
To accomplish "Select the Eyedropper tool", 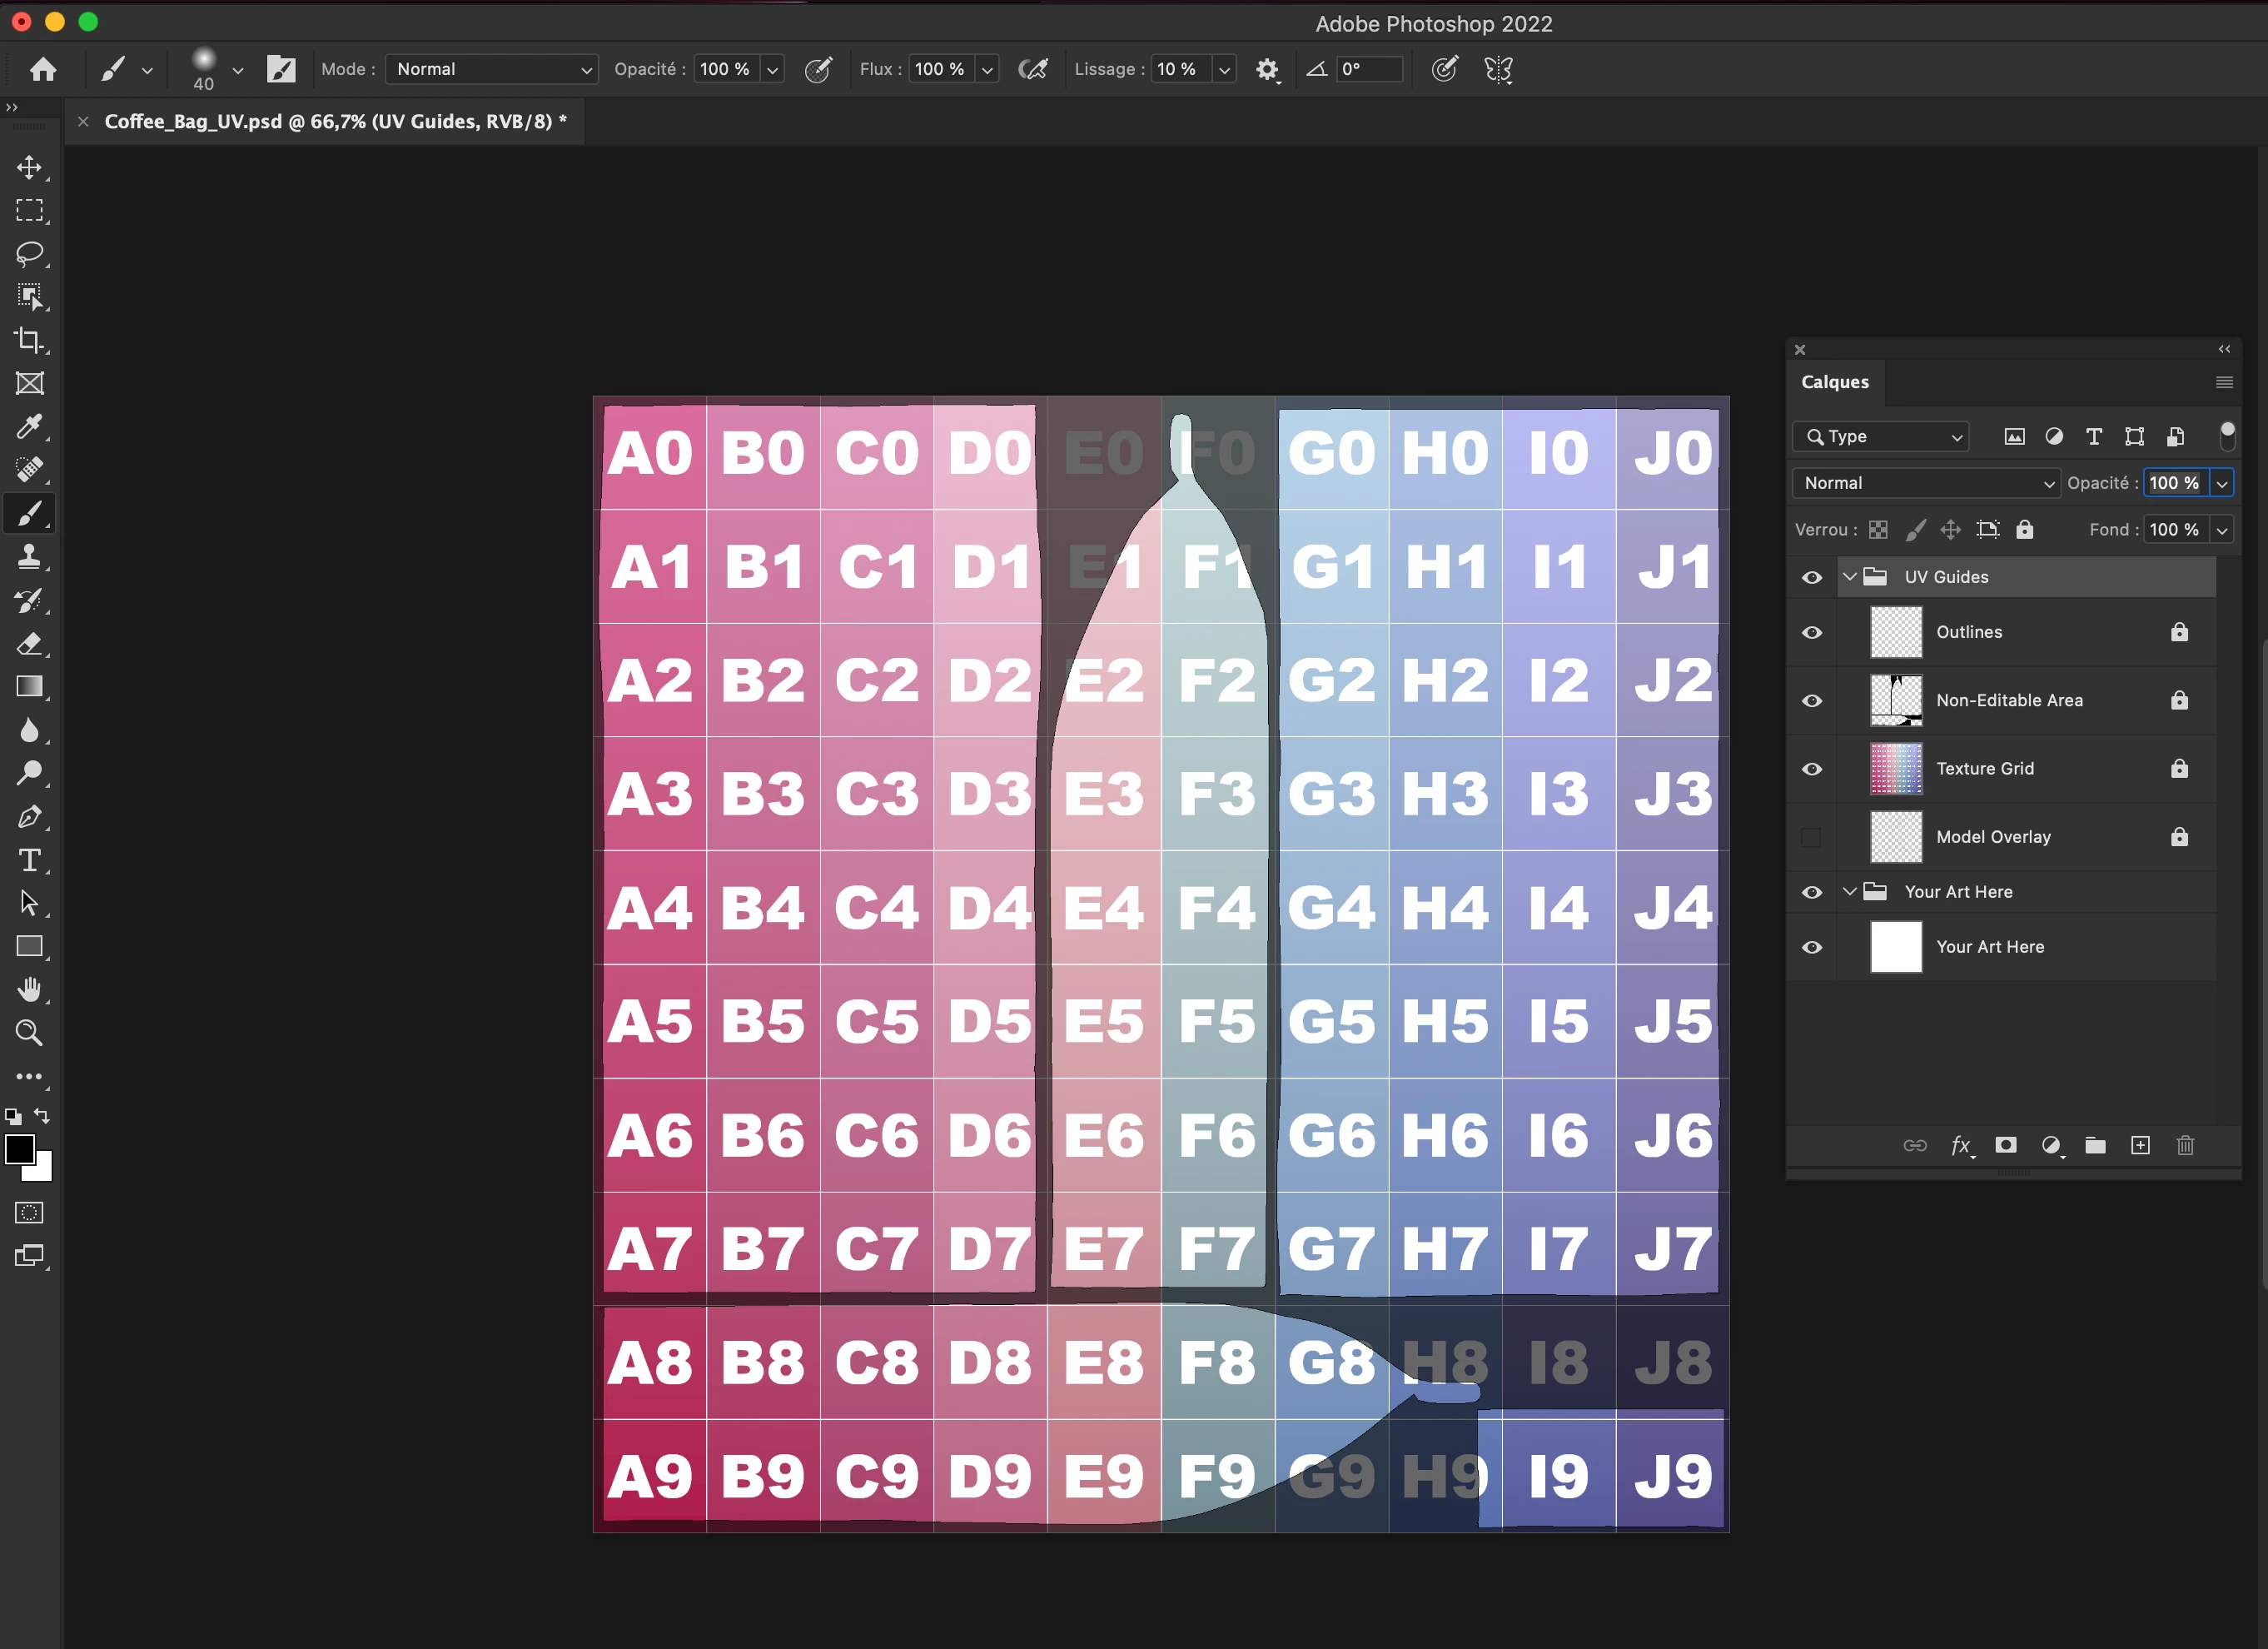I will pyautogui.click(x=29, y=426).
